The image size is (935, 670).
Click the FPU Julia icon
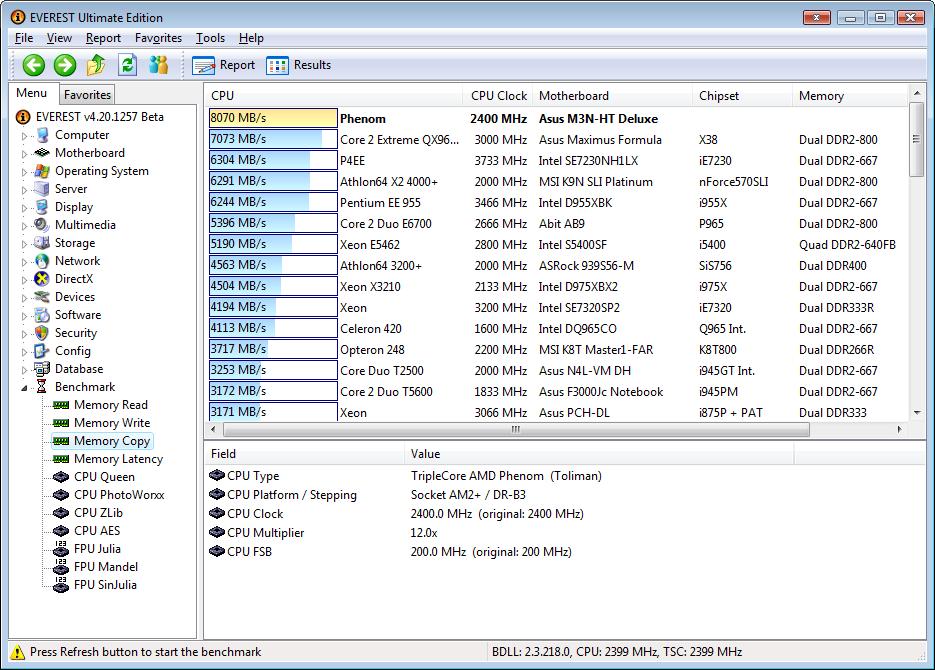point(61,549)
